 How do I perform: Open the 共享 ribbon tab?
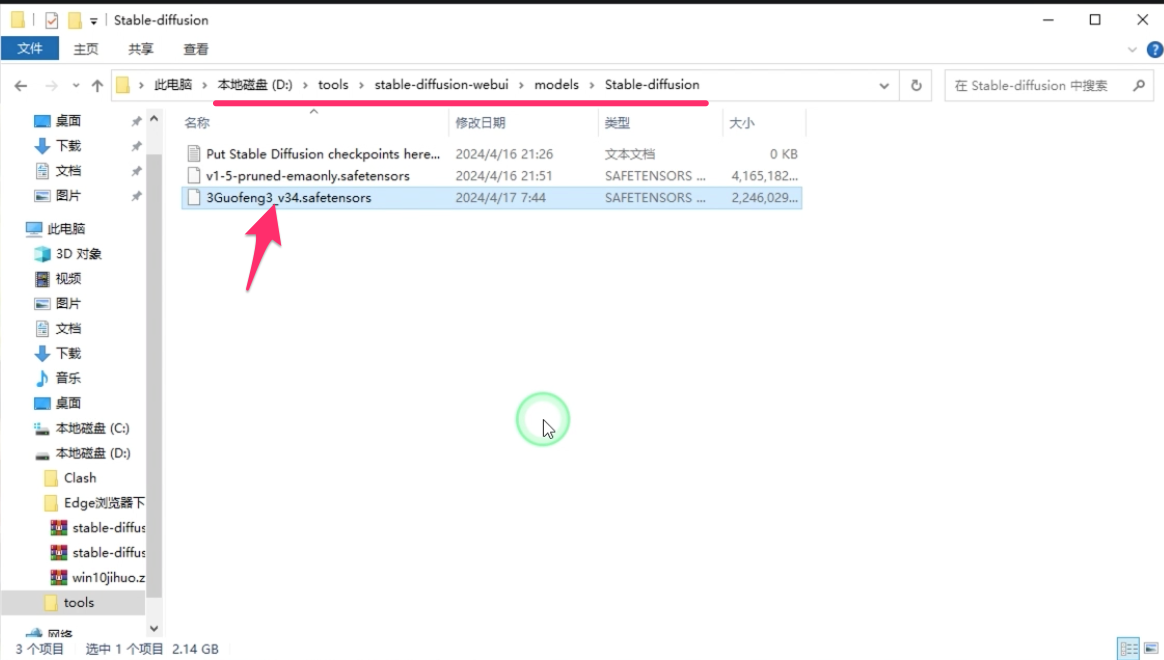140,49
